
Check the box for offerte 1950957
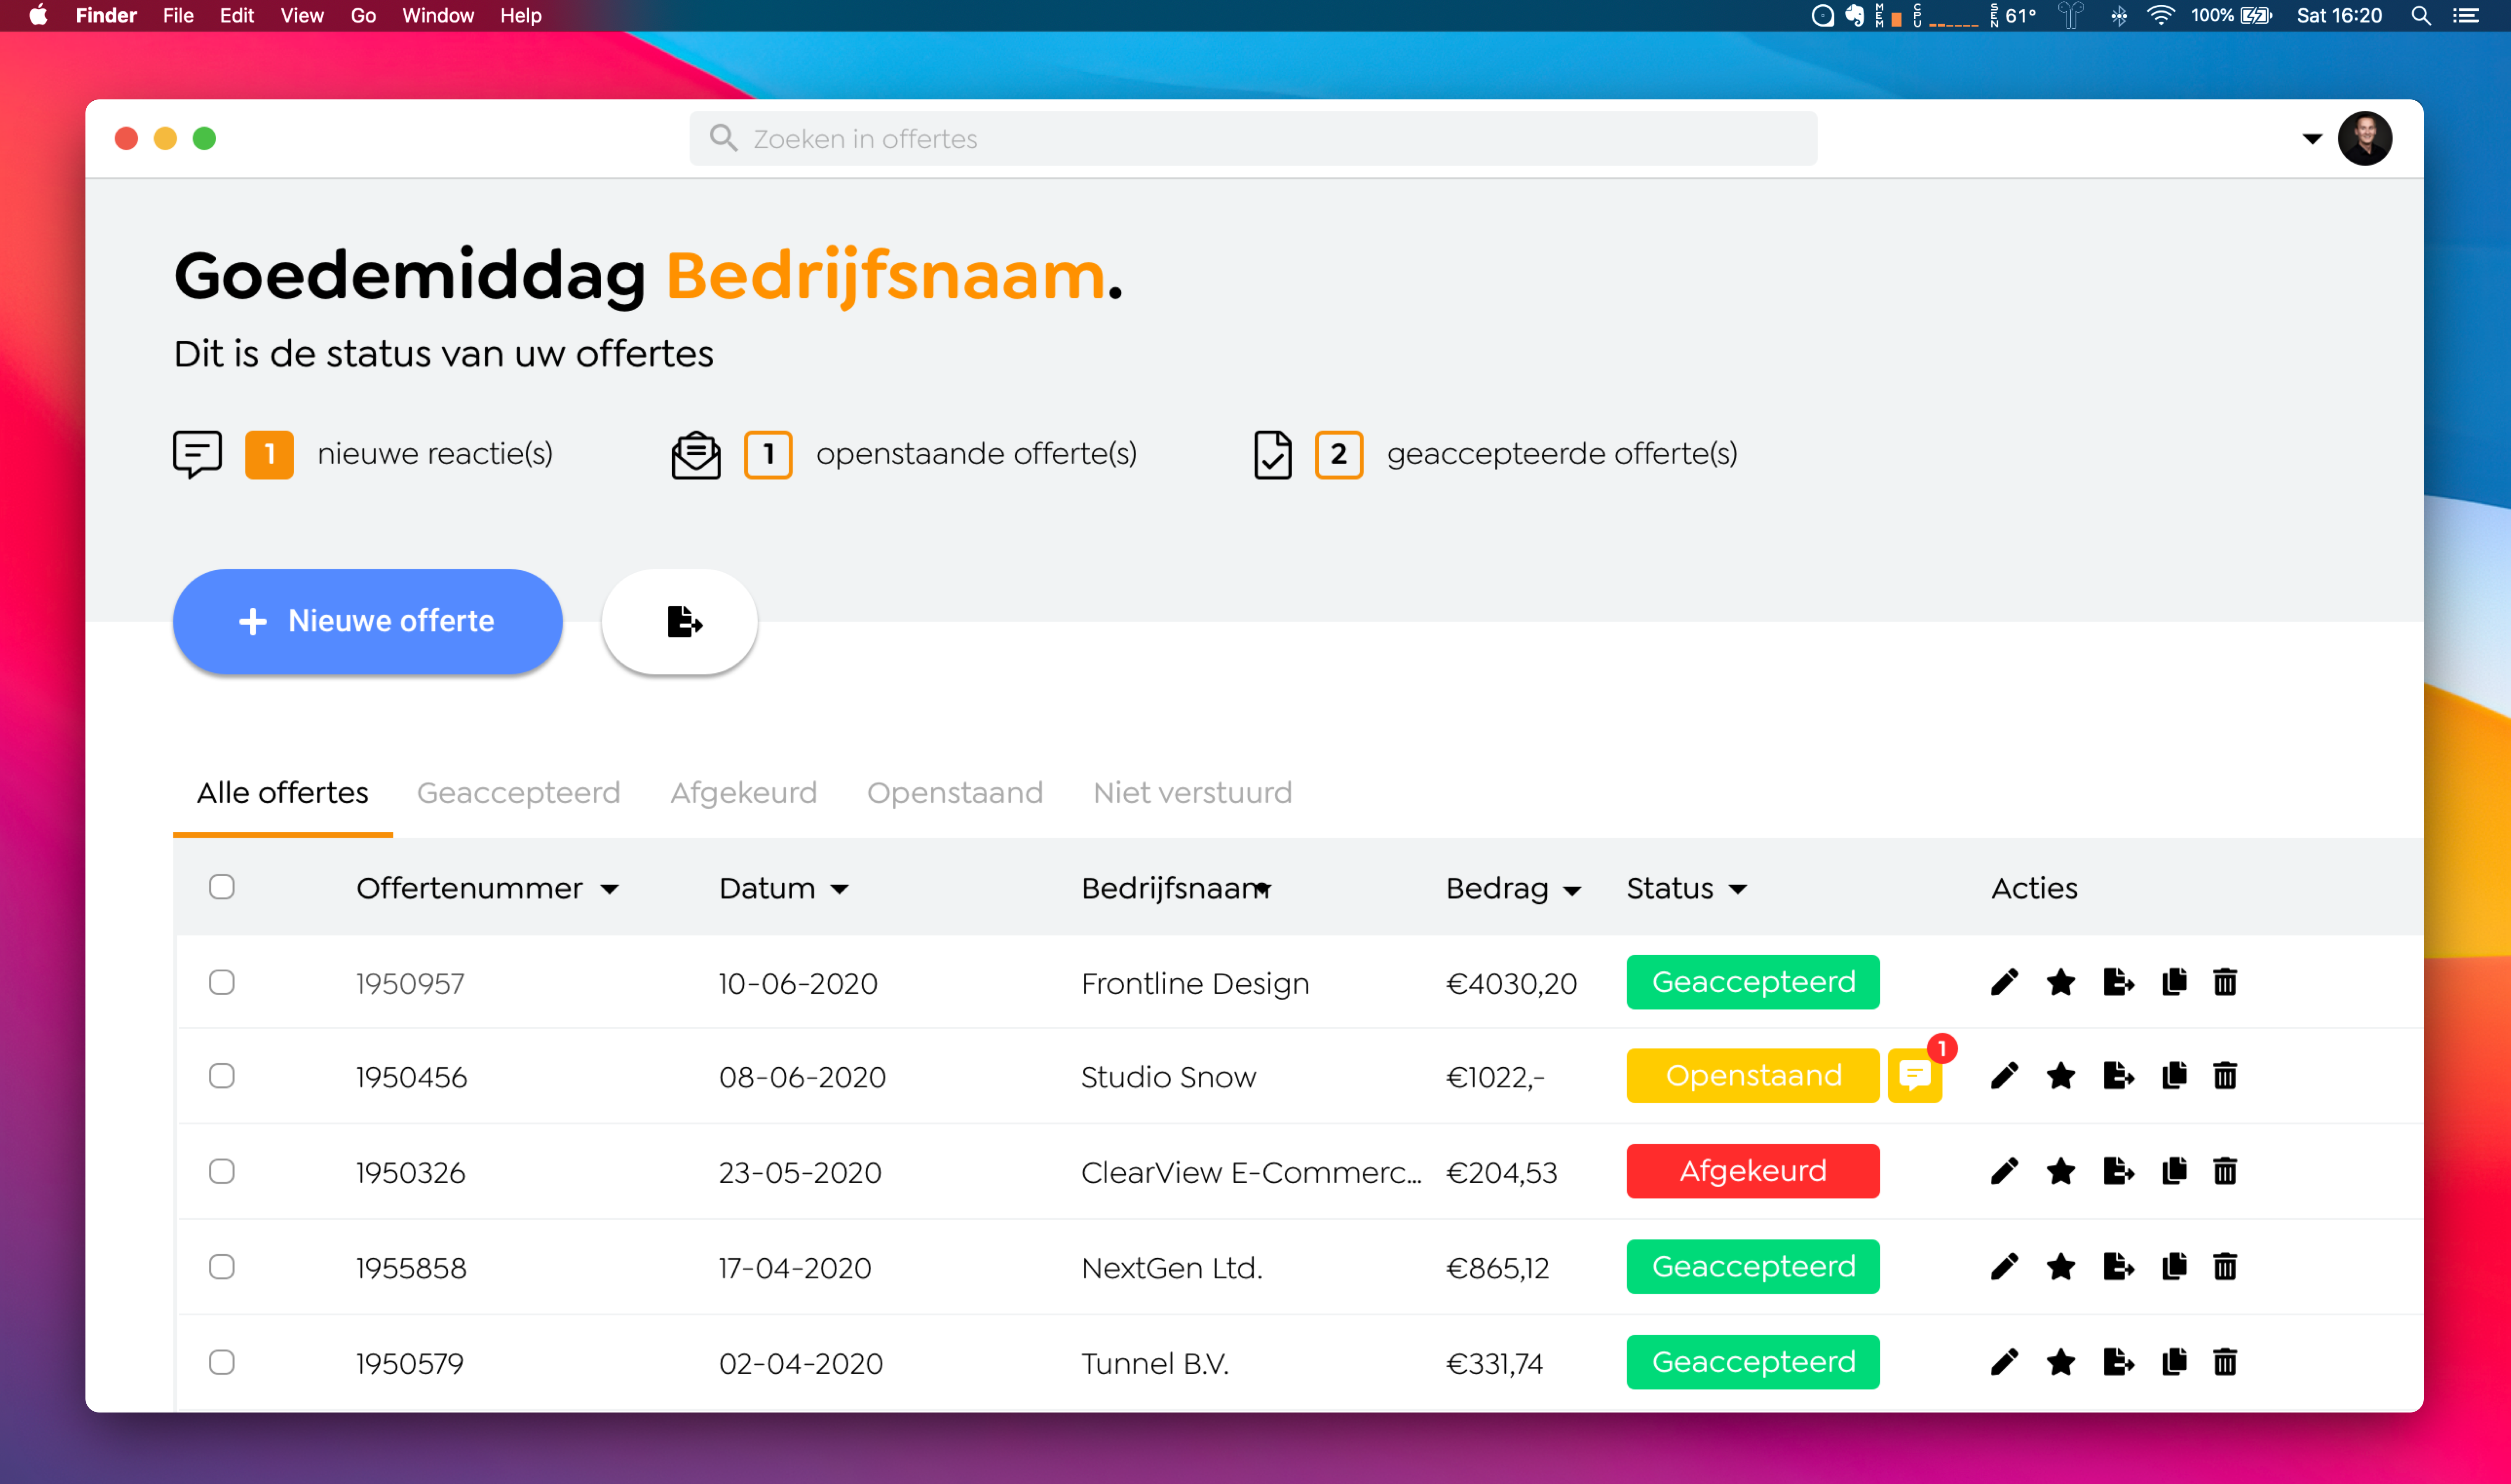[222, 982]
